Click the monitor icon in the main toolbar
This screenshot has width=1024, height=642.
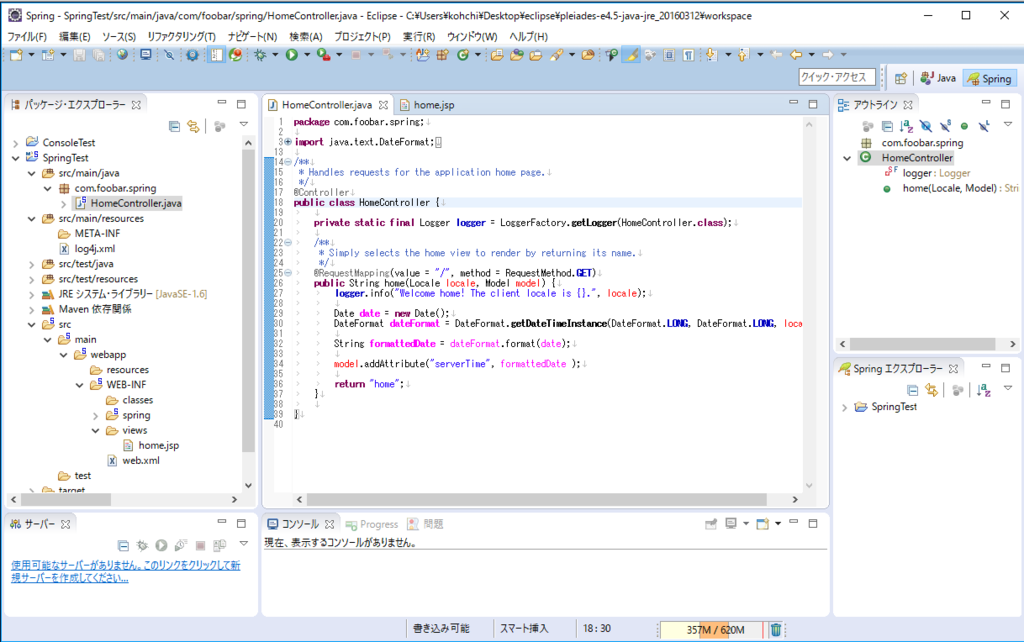point(145,56)
